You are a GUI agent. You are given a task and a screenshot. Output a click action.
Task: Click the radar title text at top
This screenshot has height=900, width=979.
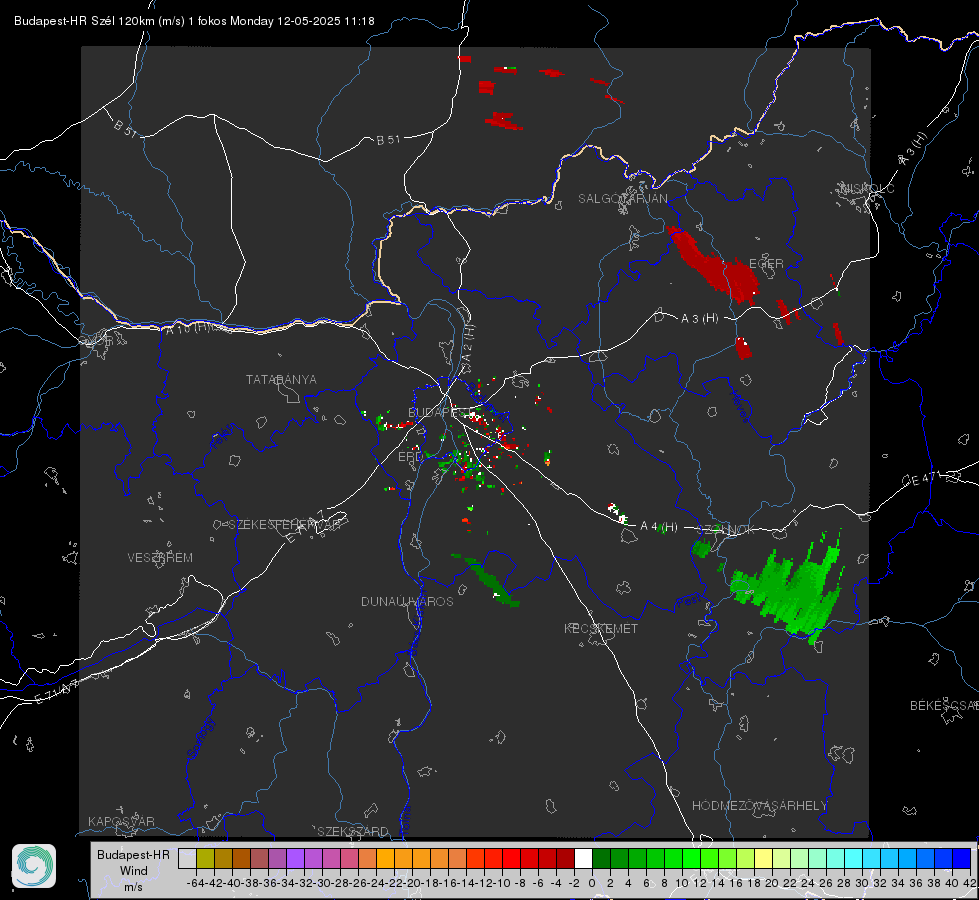(x=194, y=21)
